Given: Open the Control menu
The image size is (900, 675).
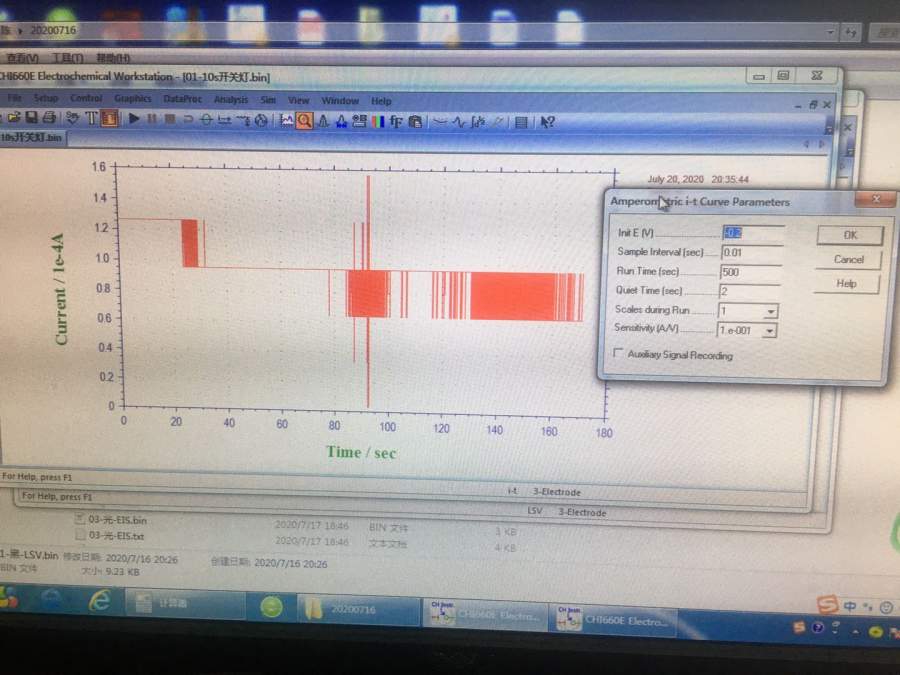Looking at the screenshot, I should [86, 99].
